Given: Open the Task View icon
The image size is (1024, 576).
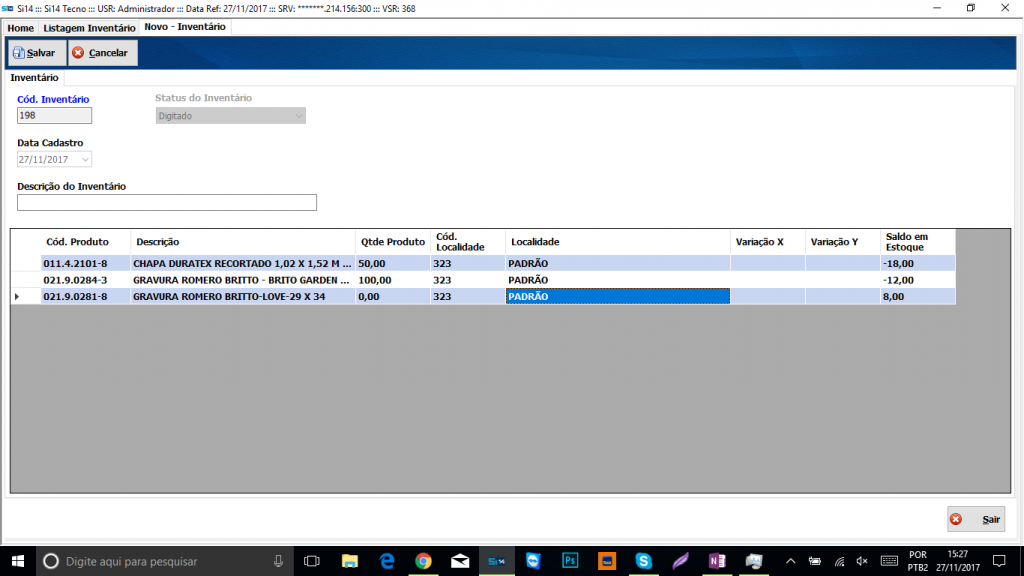Looking at the screenshot, I should 312,561.
